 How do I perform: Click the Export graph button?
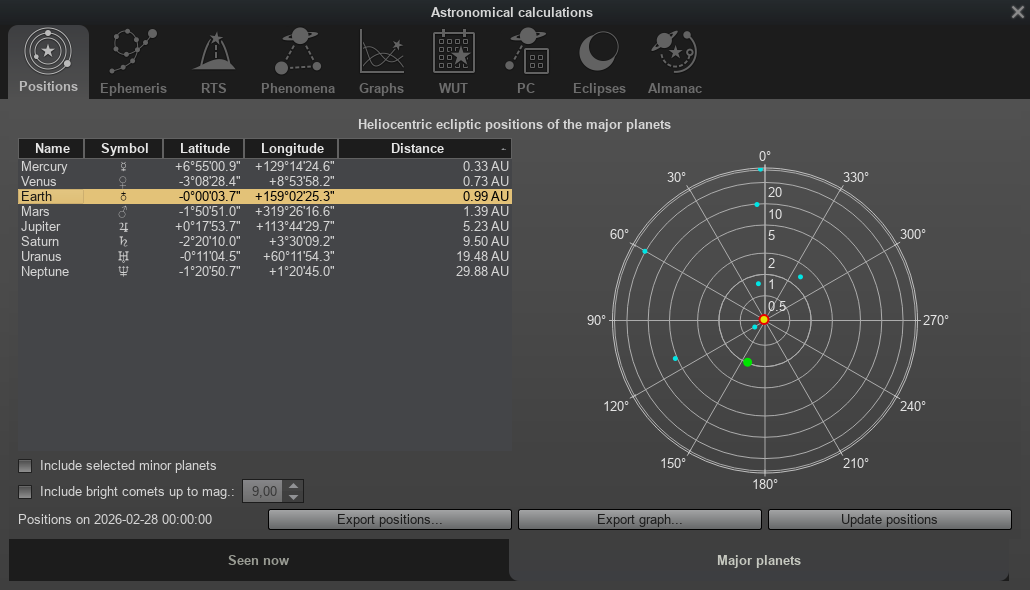click(639, 520)
